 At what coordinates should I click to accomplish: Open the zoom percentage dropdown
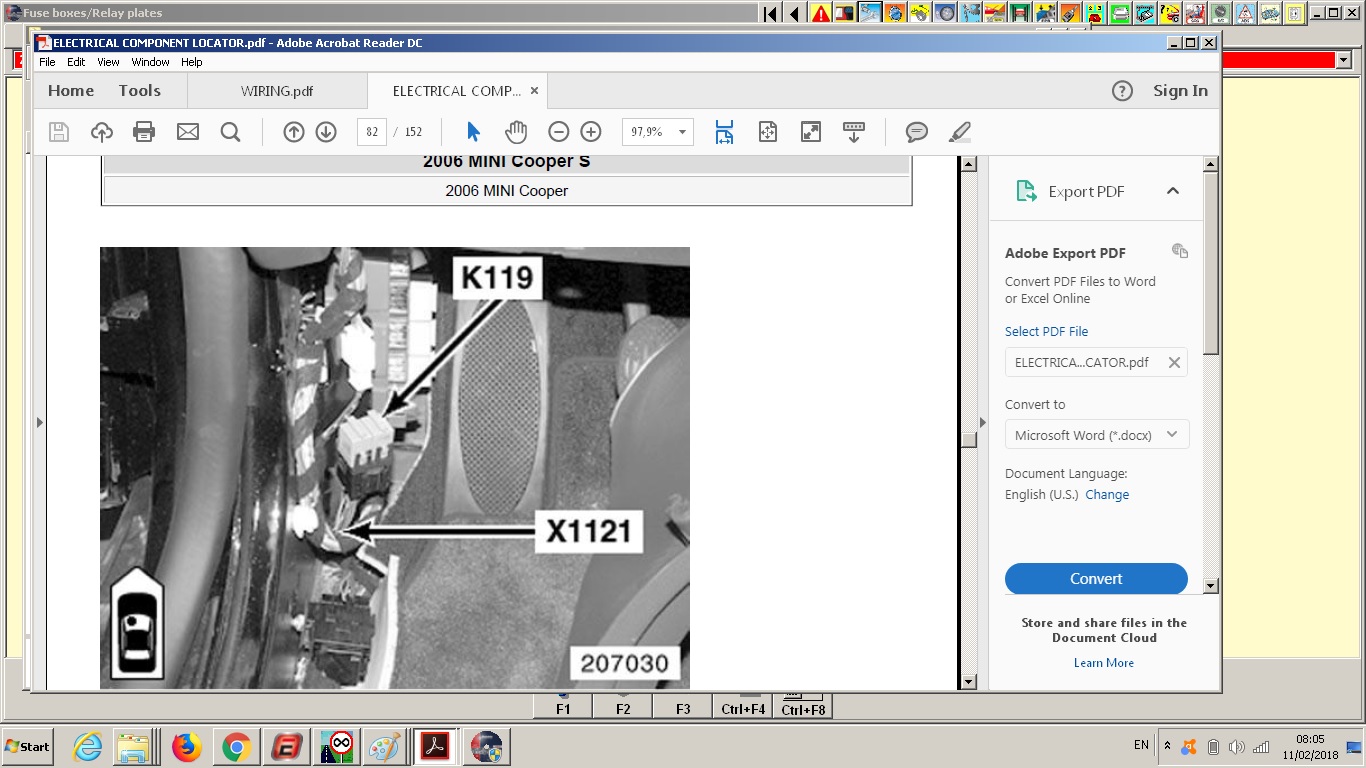[x=682, y=132]
